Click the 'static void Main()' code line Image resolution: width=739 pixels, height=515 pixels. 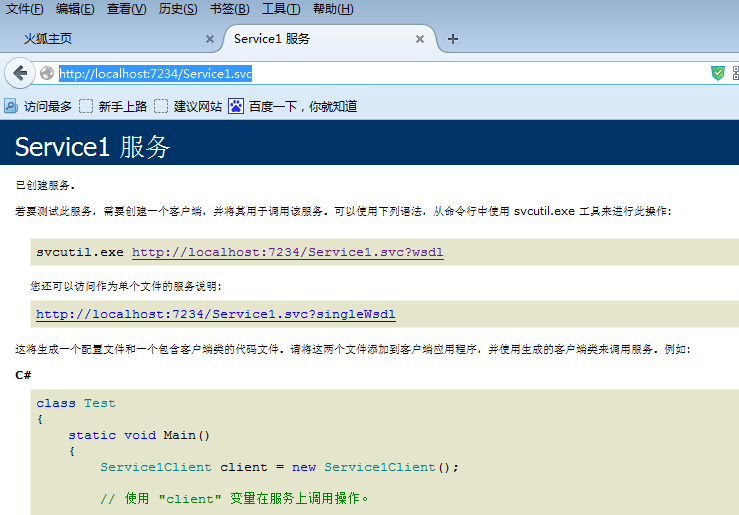[x=139, y=435]
